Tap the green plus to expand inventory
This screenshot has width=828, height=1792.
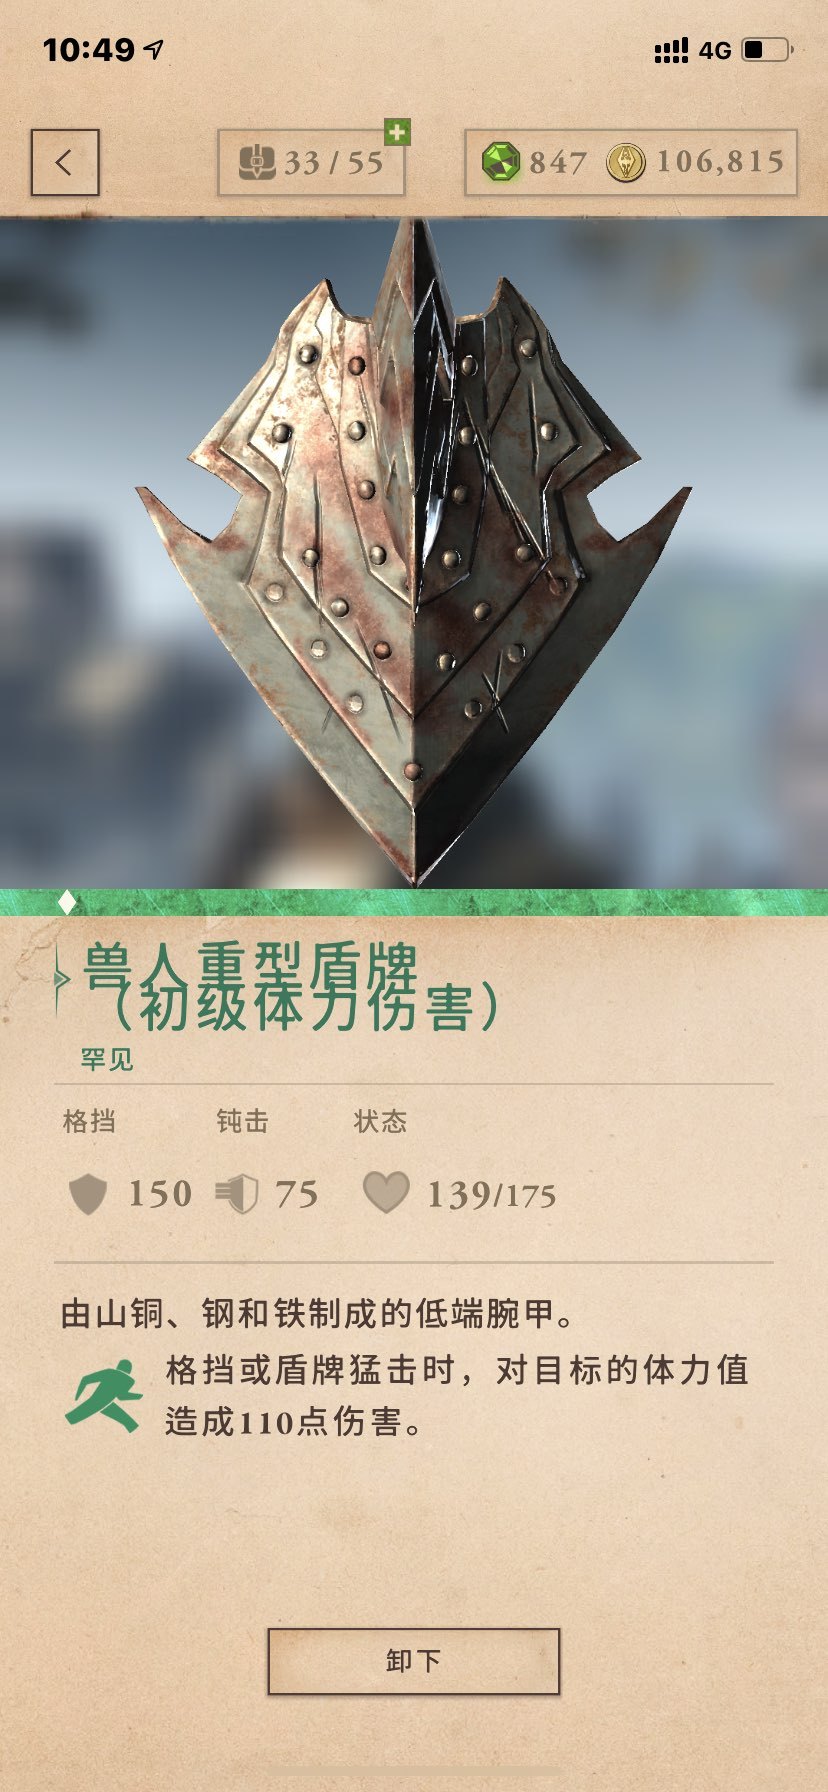click(397, 132)
